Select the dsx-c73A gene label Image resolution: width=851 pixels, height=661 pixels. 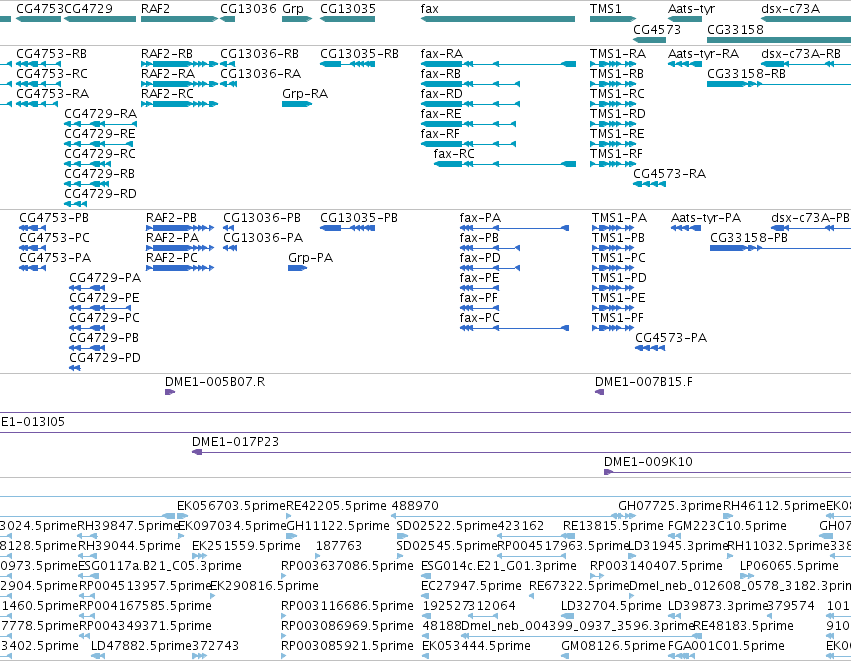click(790, 9)
